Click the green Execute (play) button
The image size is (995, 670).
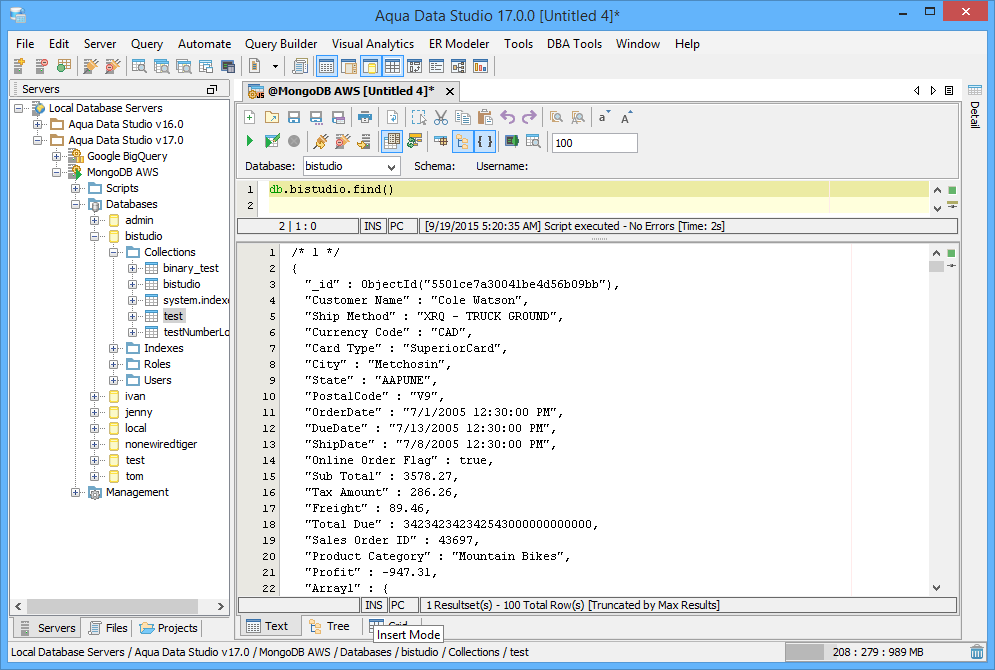click(x=249, y=141)
